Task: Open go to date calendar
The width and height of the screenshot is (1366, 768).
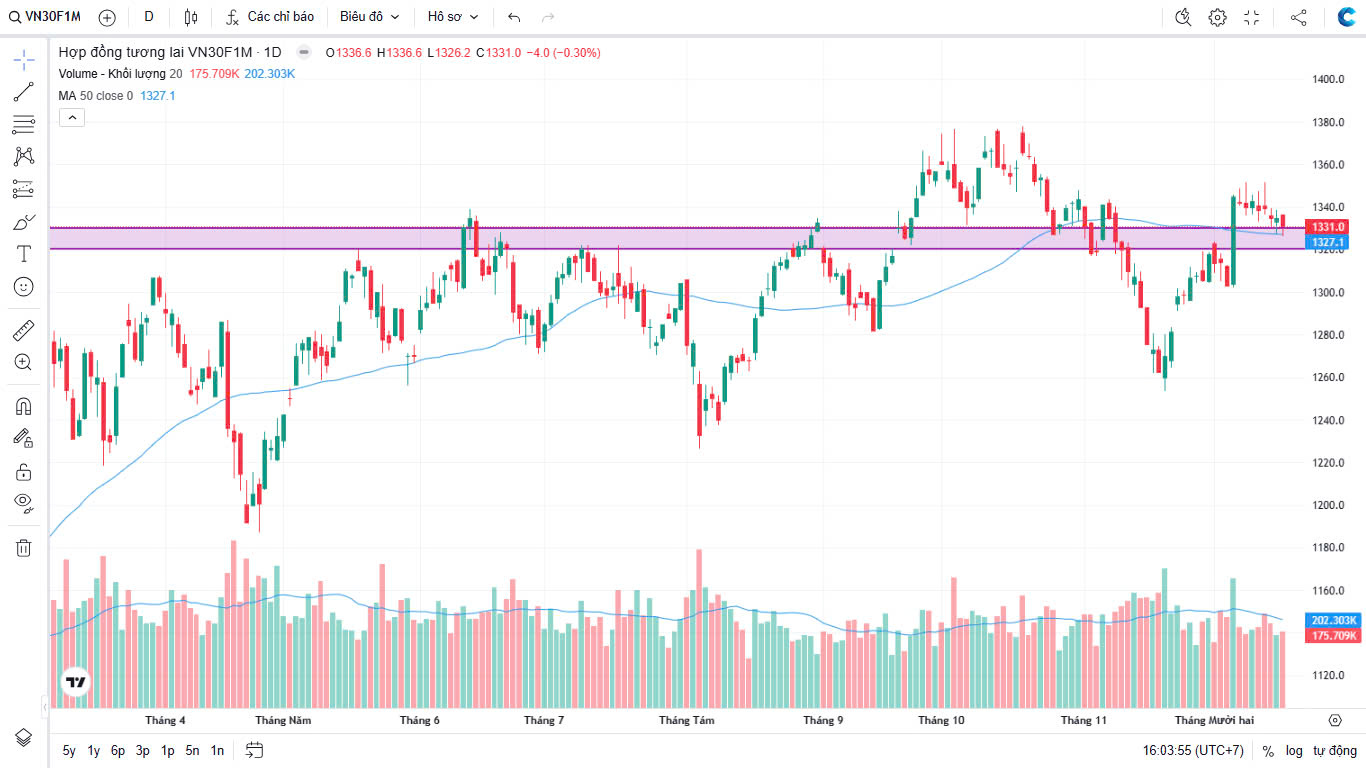Action: pos(254,750)
